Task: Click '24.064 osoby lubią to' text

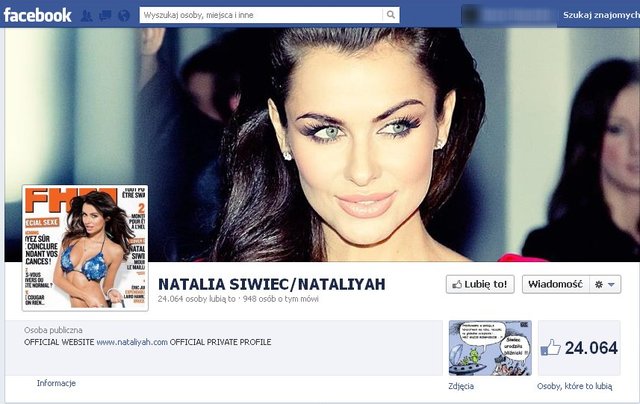Action: (x=197, y=299)
